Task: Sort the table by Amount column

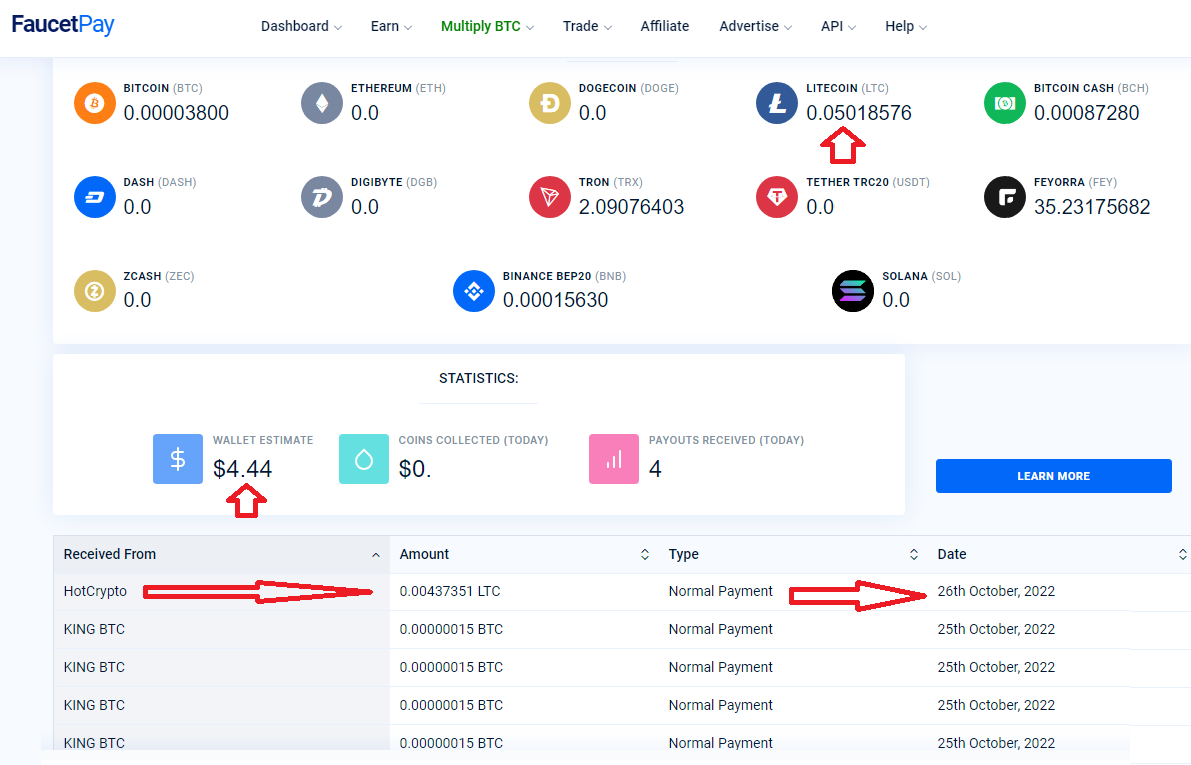Action: [524, 555]
